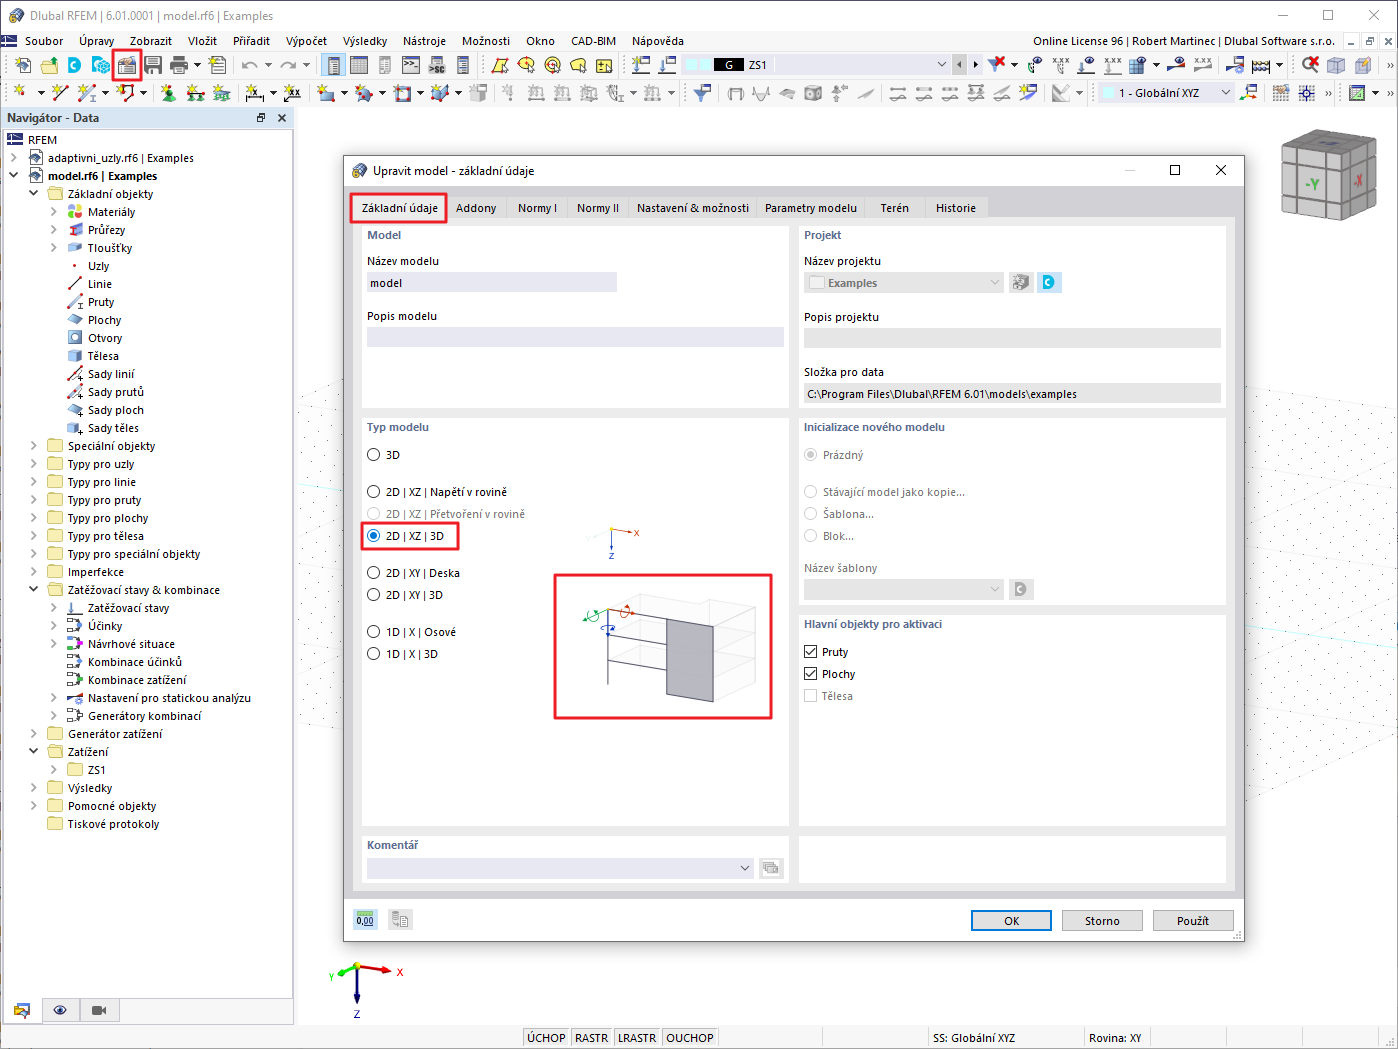Select 1D | X | Osové option
Screen dimensions: 1398x1049
pos(374,632)
